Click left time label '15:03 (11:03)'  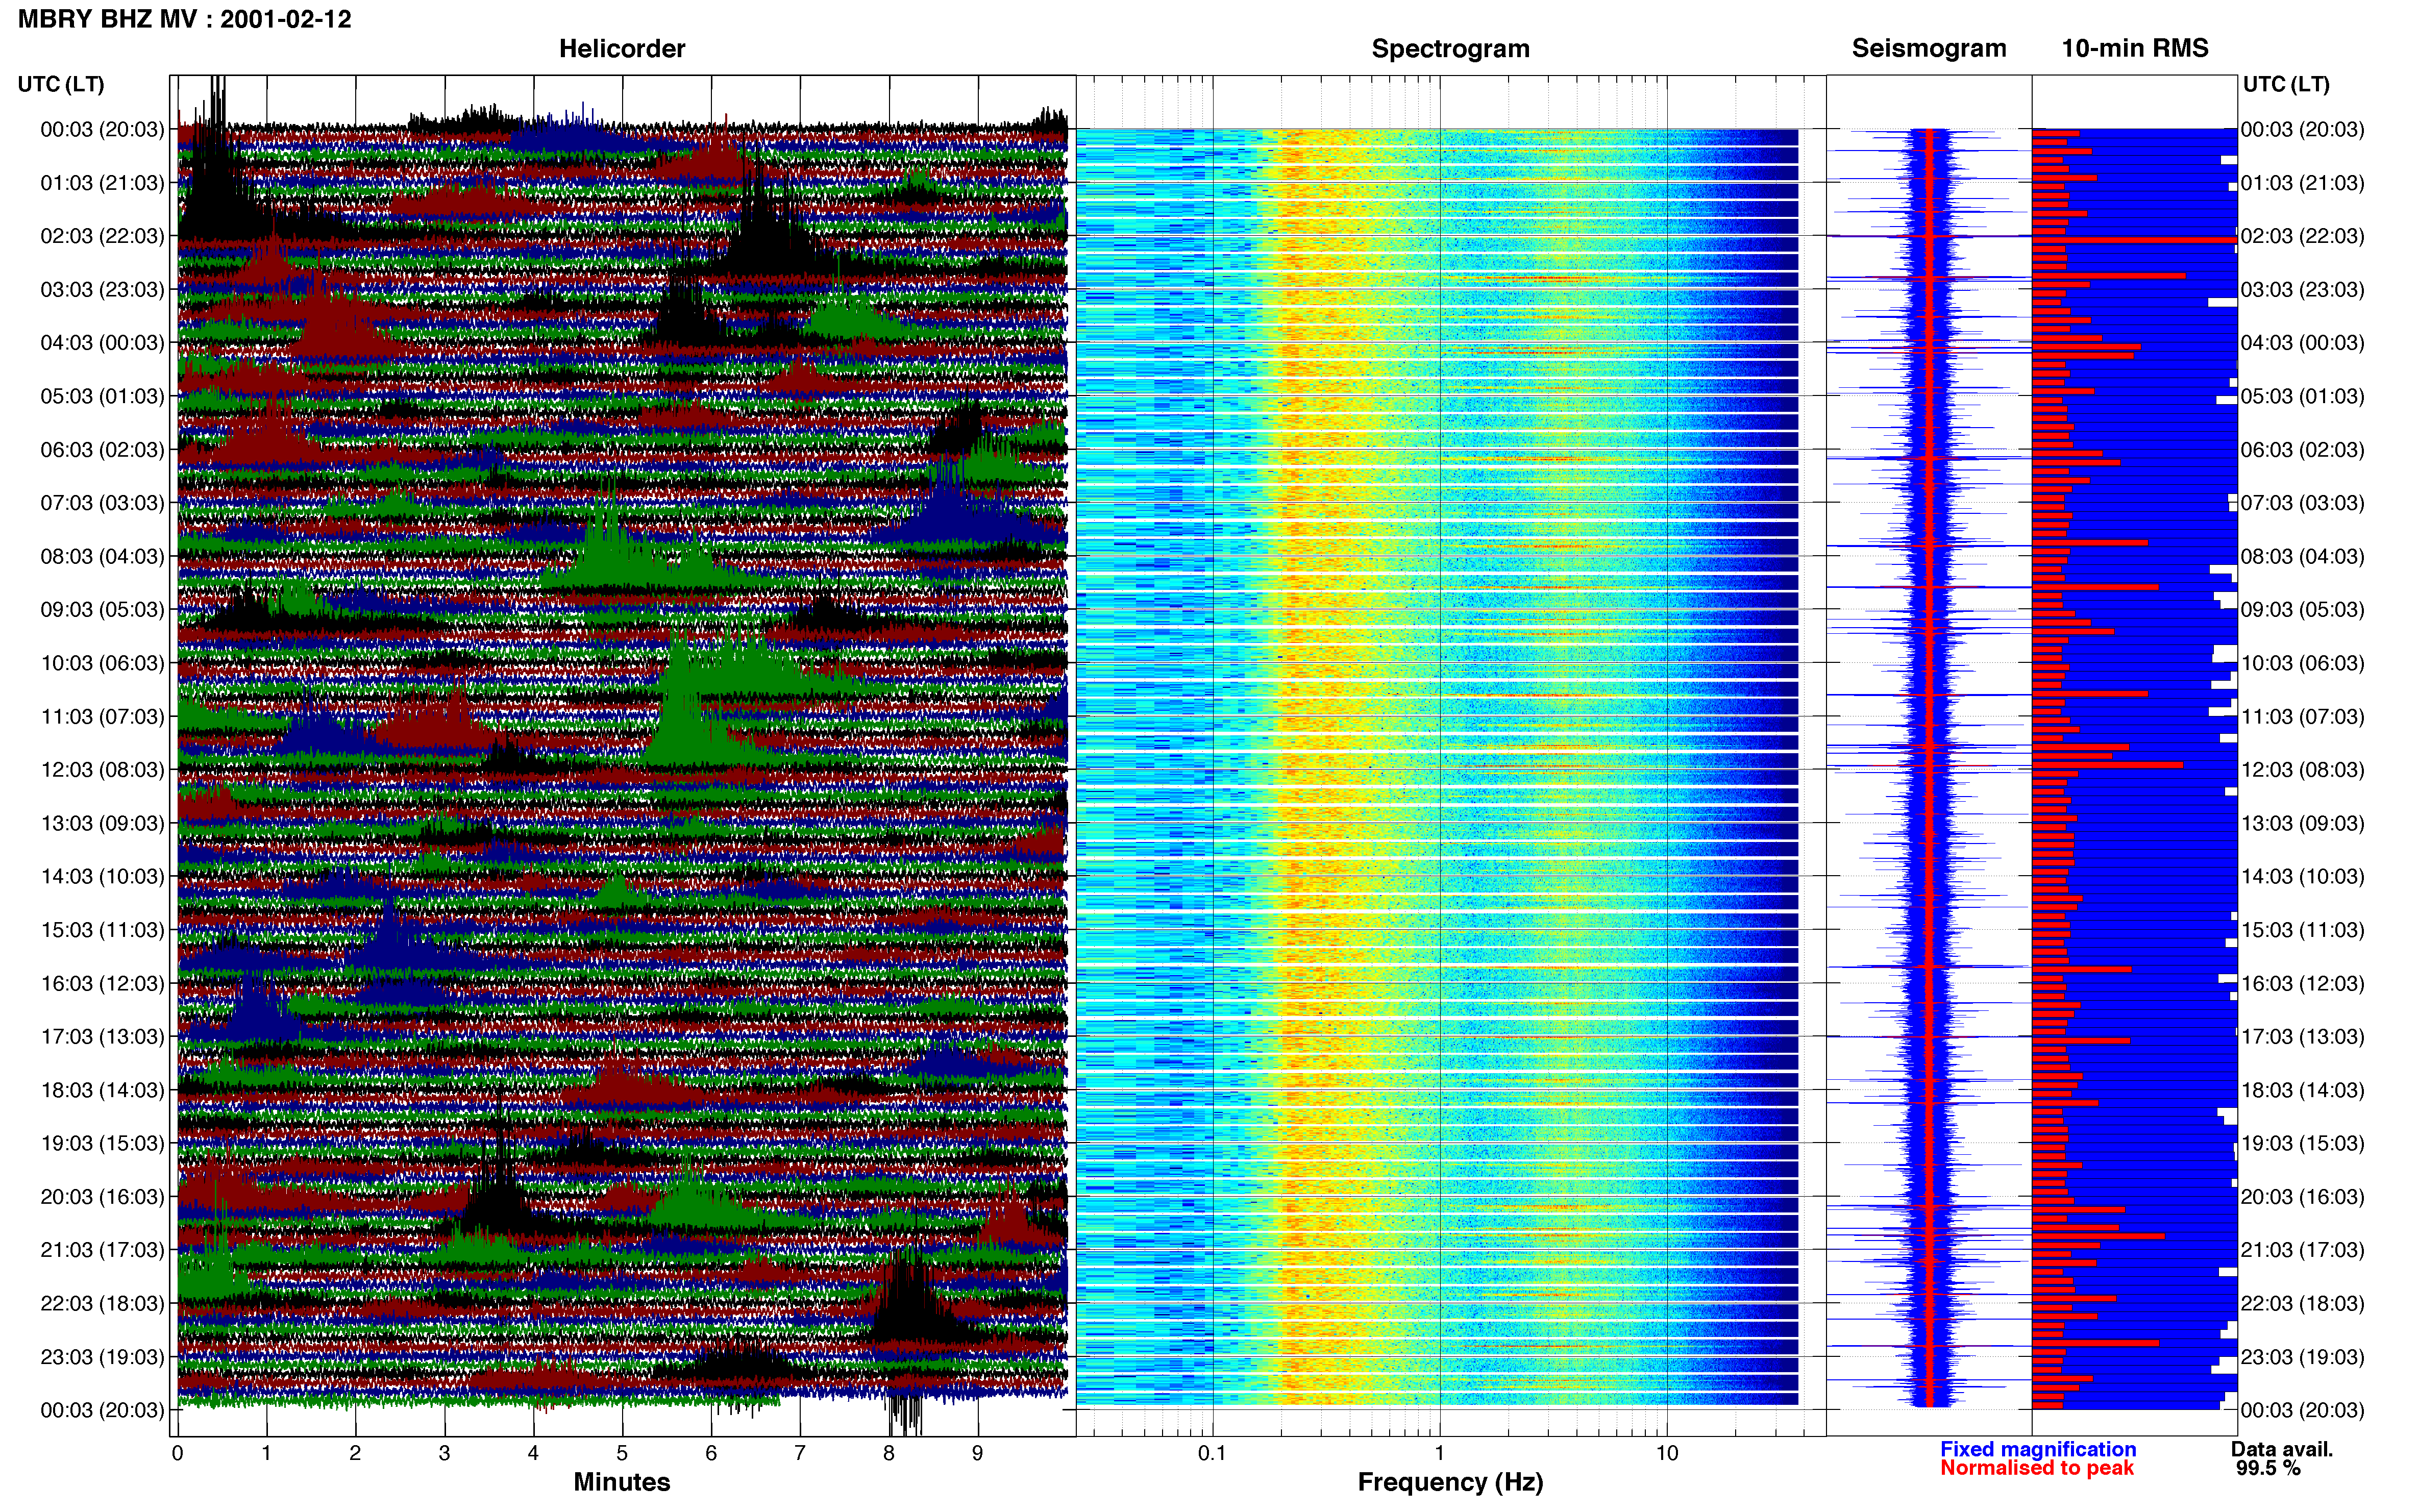click(102, 929)
